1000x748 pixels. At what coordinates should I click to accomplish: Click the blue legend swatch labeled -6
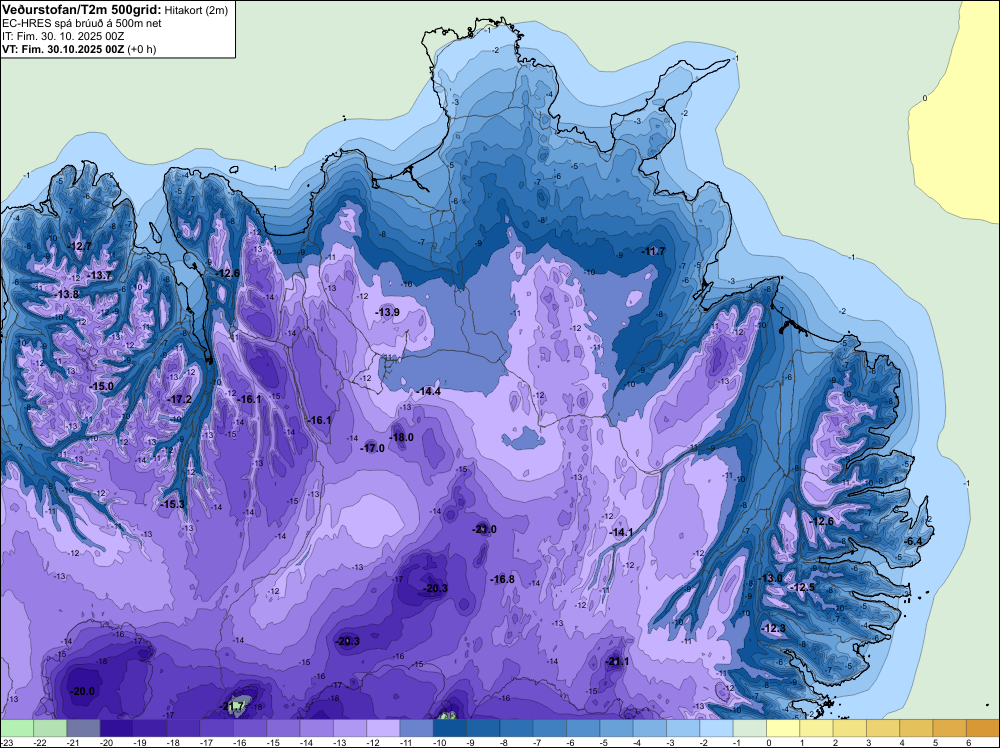pos(583,728)
